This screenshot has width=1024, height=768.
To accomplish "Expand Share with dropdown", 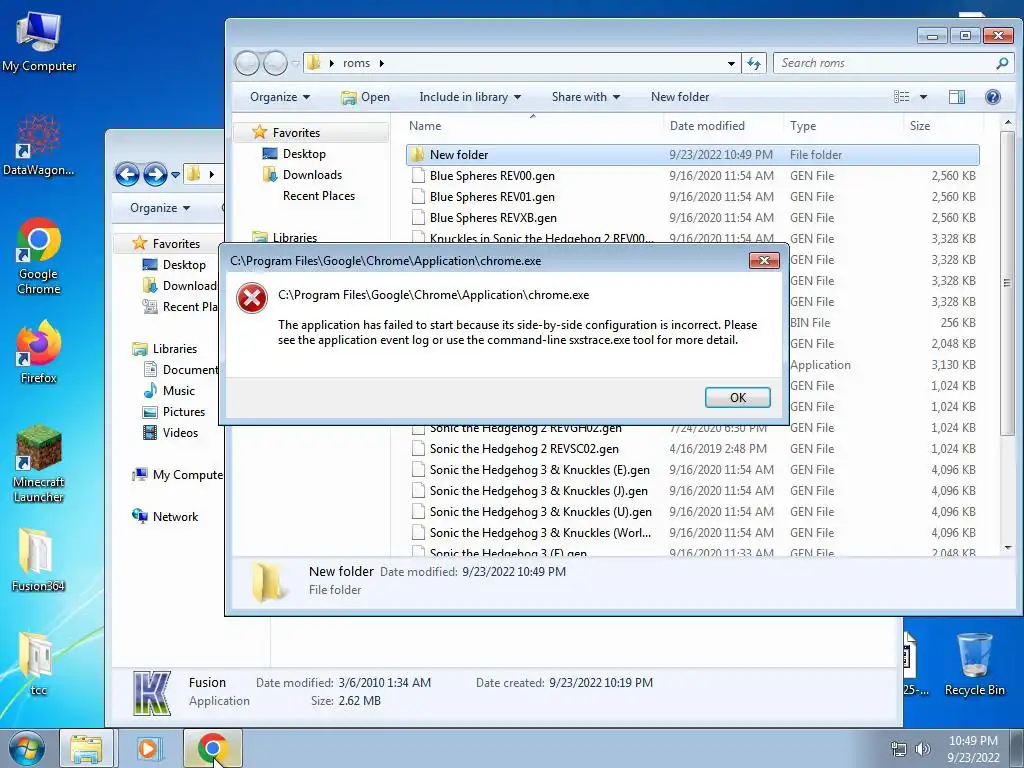I will coord(585,97).
